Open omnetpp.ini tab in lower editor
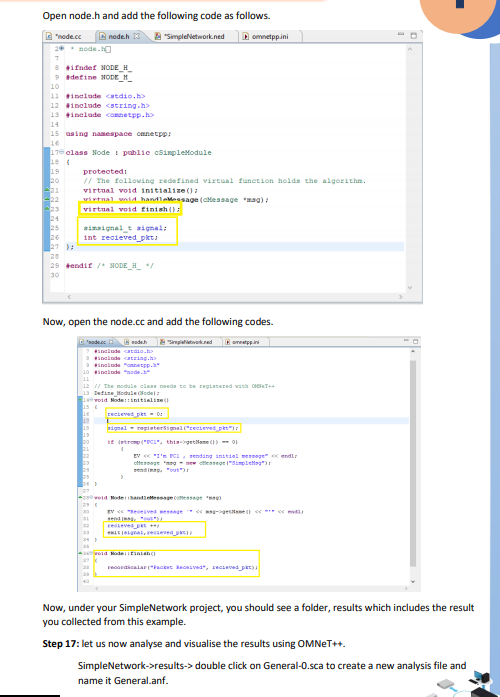Viewport: 500px width, 697px height. coord(245,342)
